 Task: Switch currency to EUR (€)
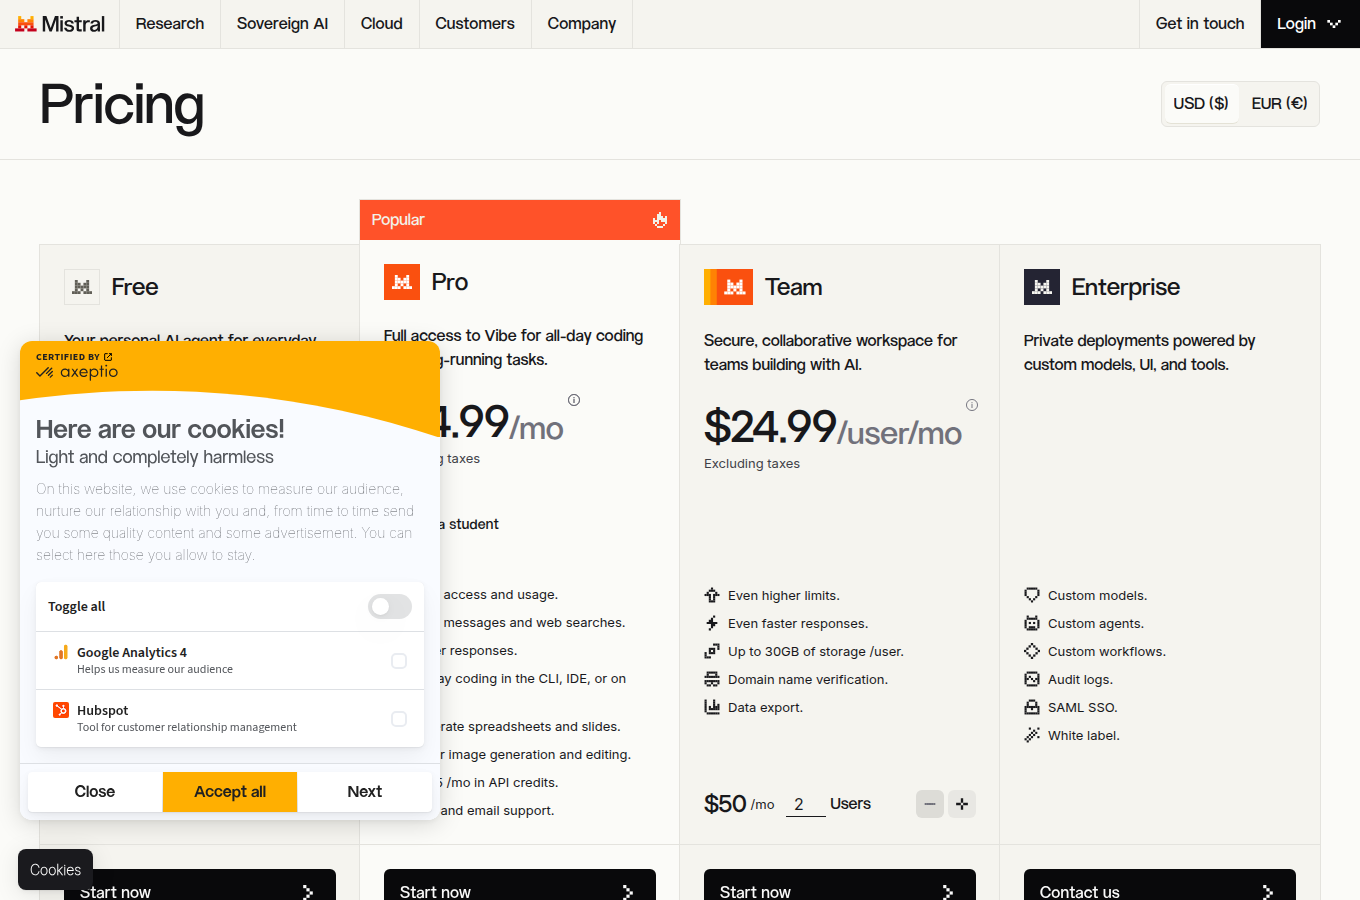[1279, 104]
